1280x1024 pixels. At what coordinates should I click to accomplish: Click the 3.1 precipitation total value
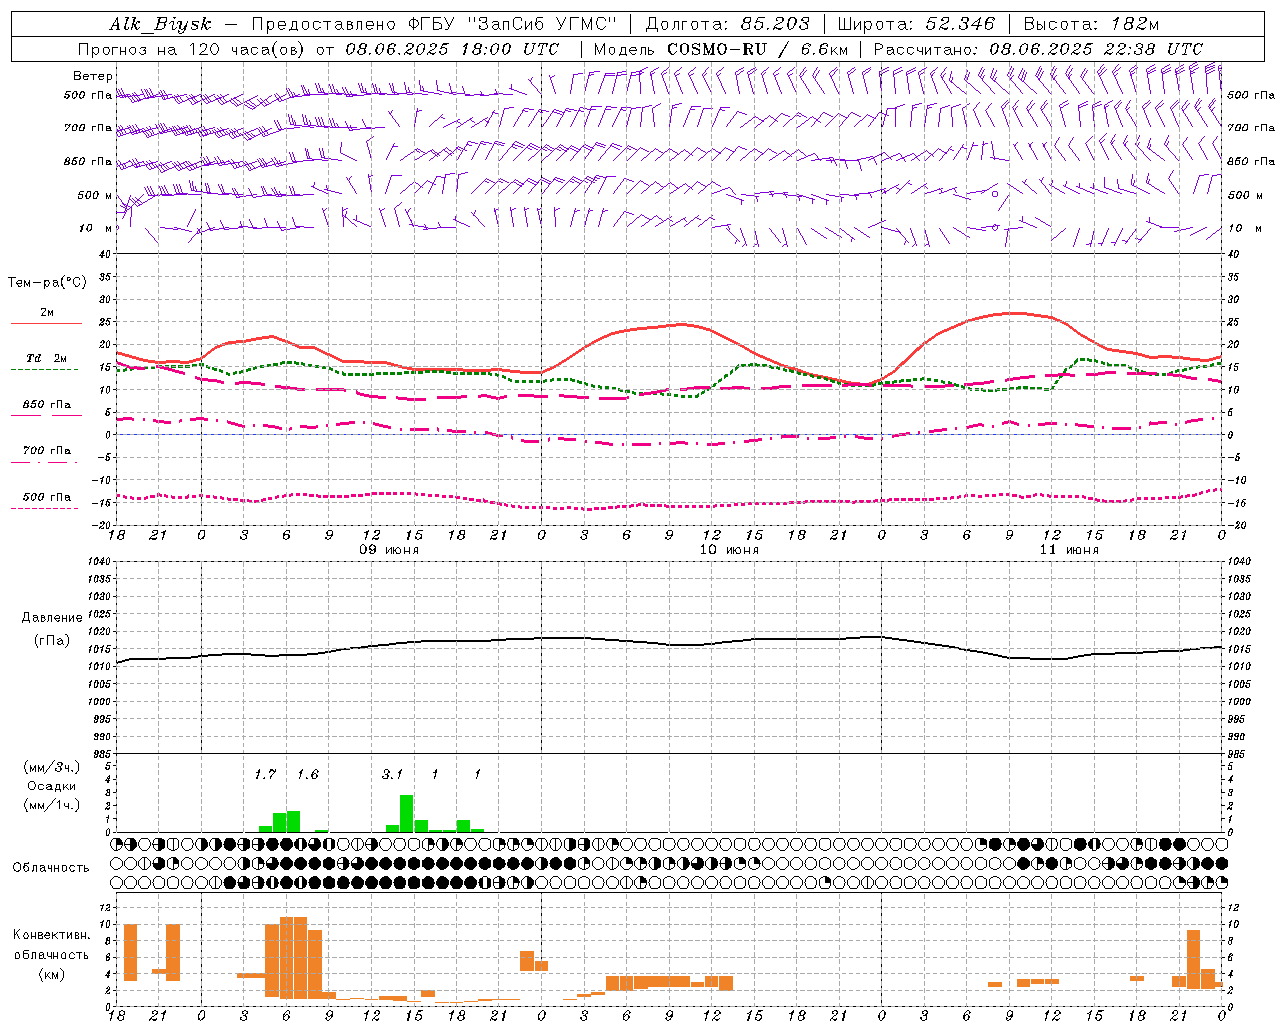pos(392,775)
